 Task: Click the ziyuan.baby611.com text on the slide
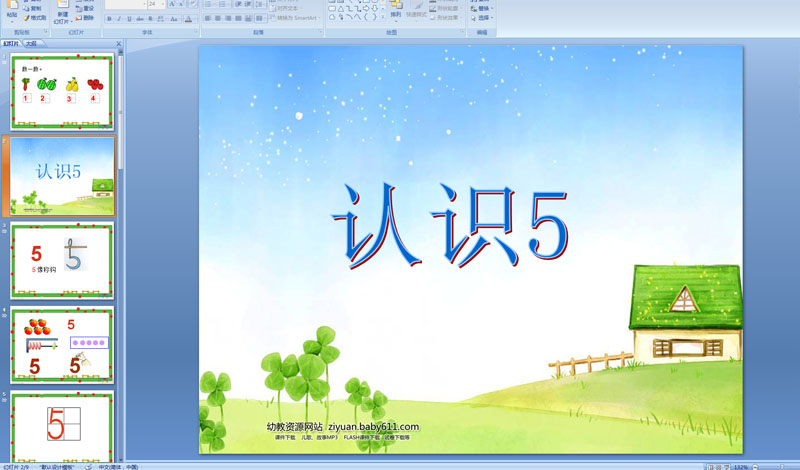373,427
